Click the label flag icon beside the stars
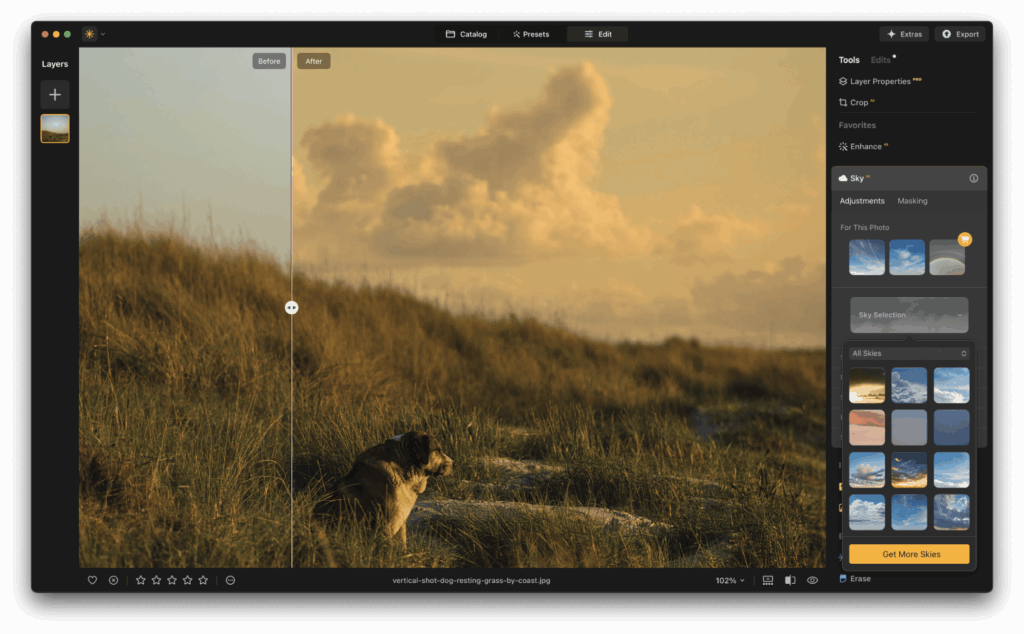1024x634 pixels. click(229, 579)
